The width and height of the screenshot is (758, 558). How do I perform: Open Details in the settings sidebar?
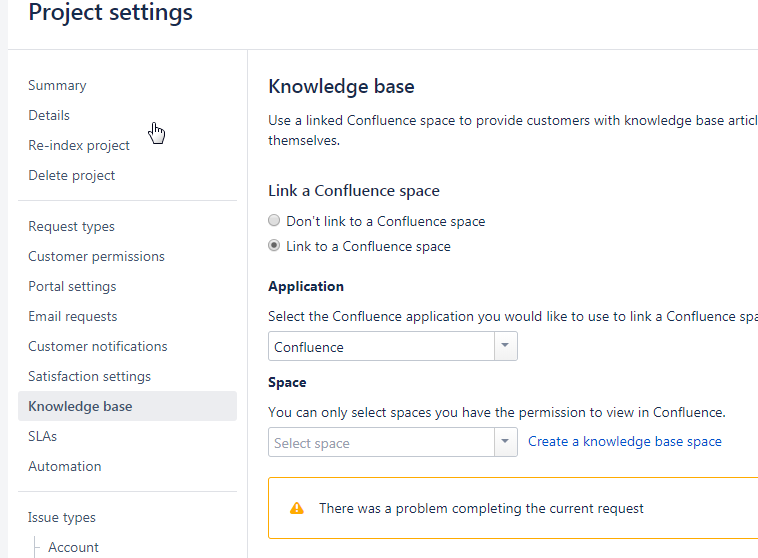pyautogui.click(x=49, y=115)
